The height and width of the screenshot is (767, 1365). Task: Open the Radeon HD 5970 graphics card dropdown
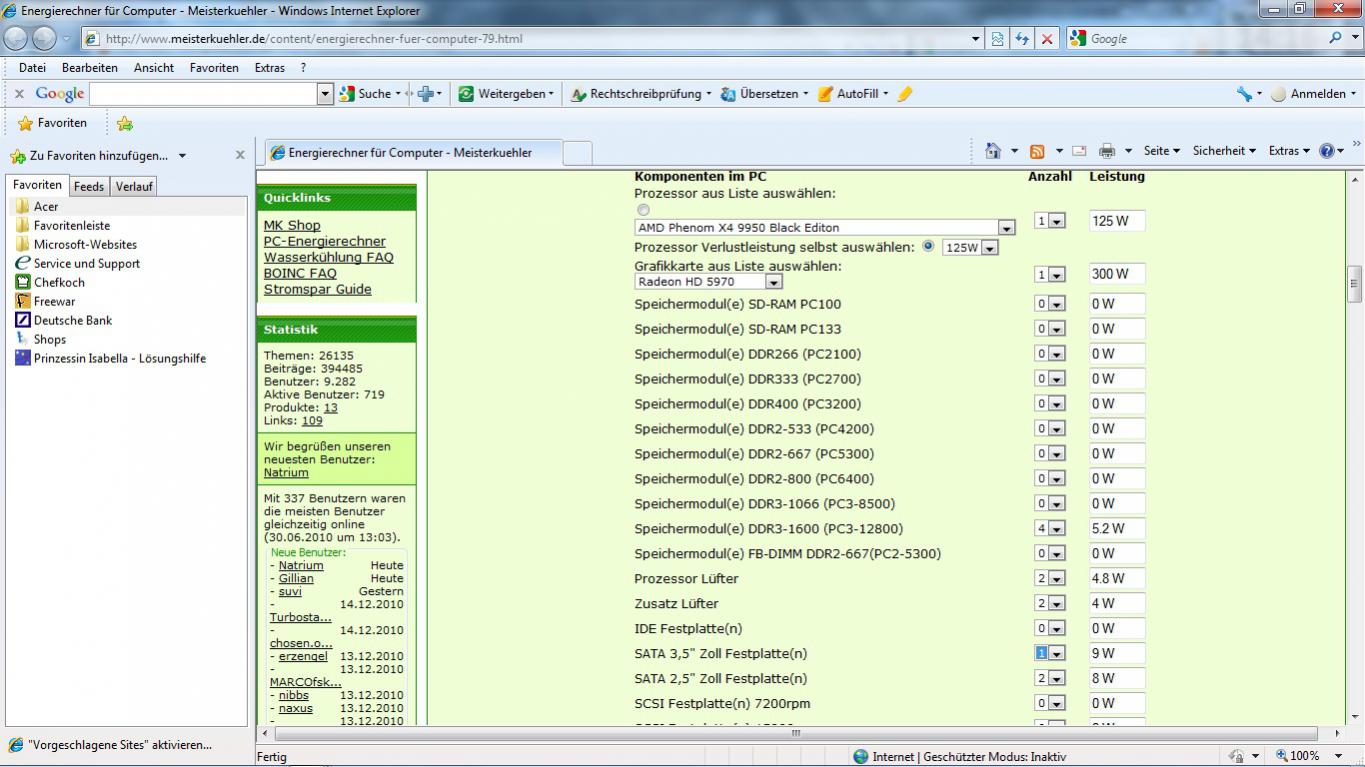(x=708, y=282)
